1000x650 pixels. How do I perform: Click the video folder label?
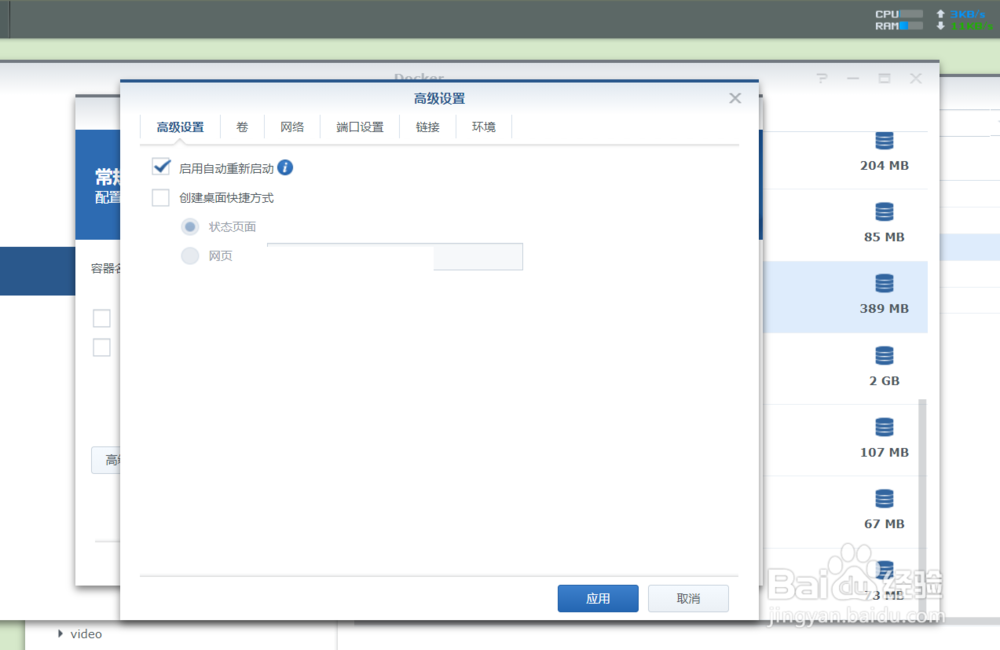(86, 633)
